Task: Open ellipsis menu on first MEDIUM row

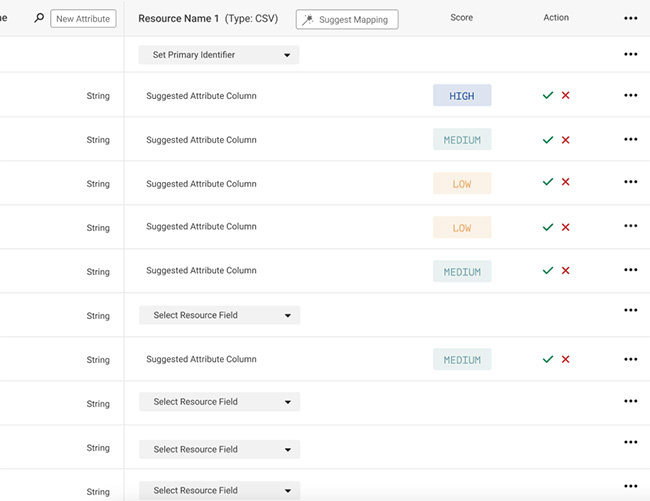Action: click(631, 139)
